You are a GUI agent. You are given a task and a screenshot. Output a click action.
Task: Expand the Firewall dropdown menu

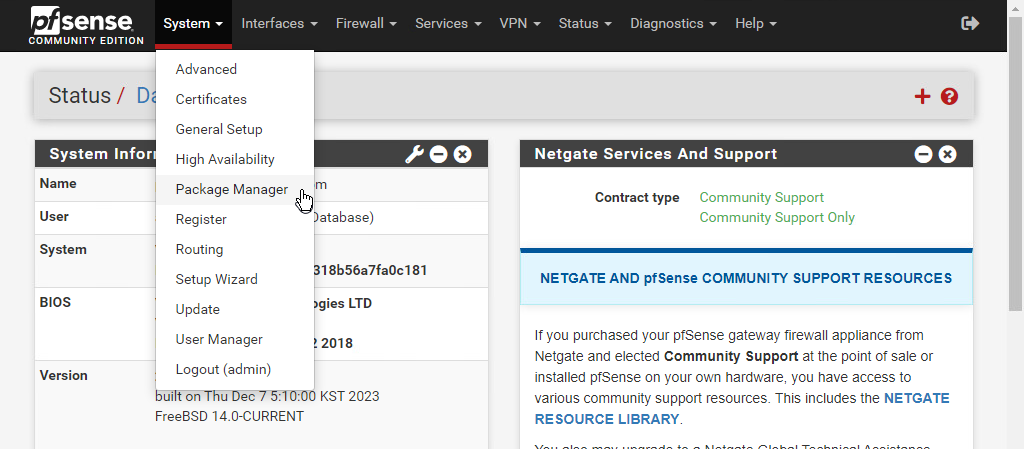pyautogui.click(x=366, y=23)
